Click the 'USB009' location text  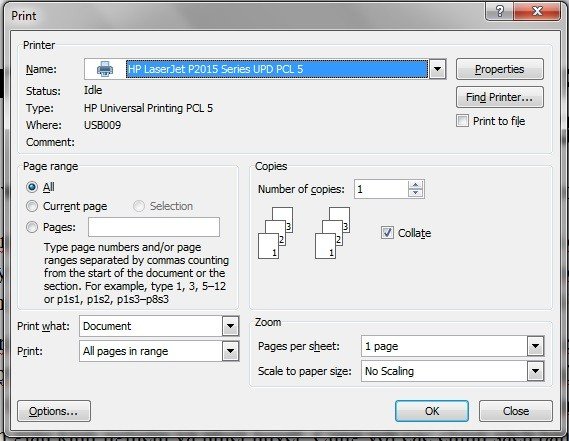coord(102,125)
